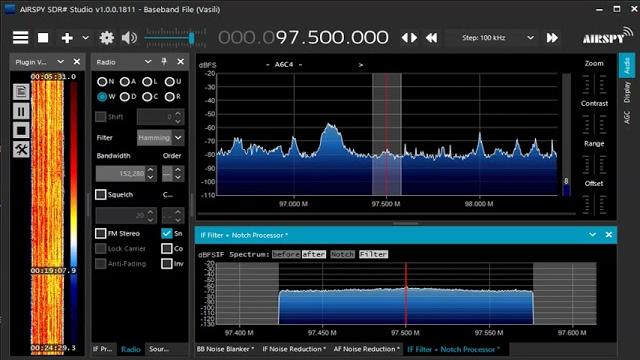Click the stop square icon in plugin sidebar
This screenshot has height=360, width=640.
tap(21, 131)
